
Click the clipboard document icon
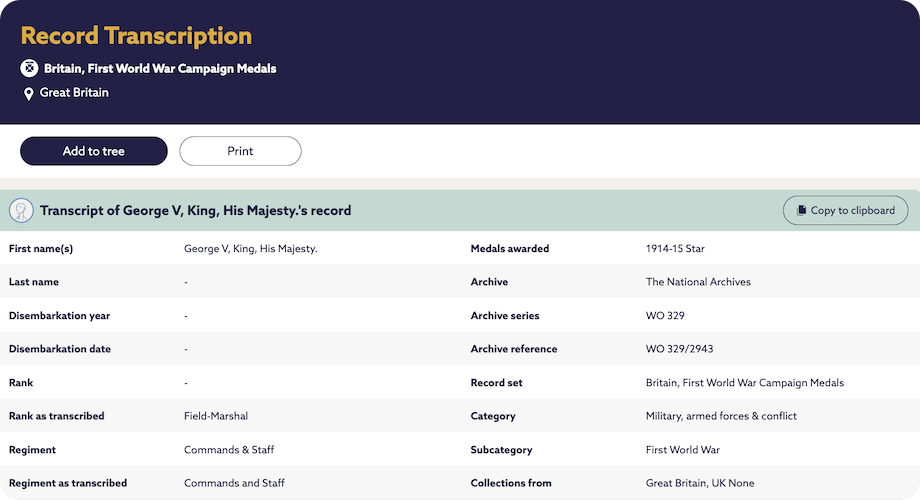coord(801,211)
